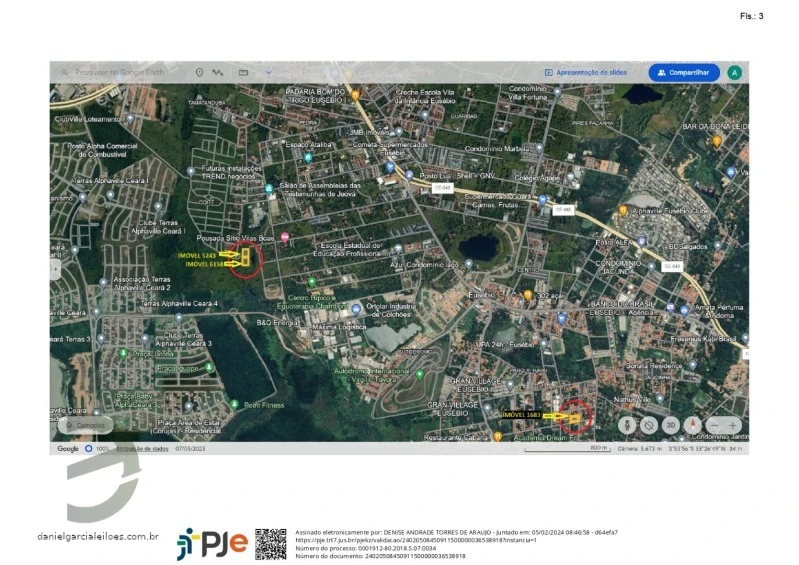The image size is (799, 565).
Task: Open the account avatar 'A'
Action: [x=734, y=73]
